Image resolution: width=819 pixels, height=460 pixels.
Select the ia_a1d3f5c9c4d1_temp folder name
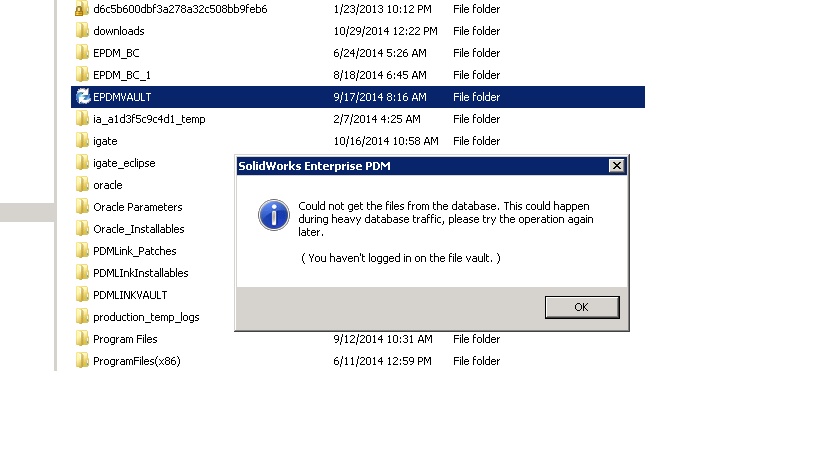(x=149, y=119)
